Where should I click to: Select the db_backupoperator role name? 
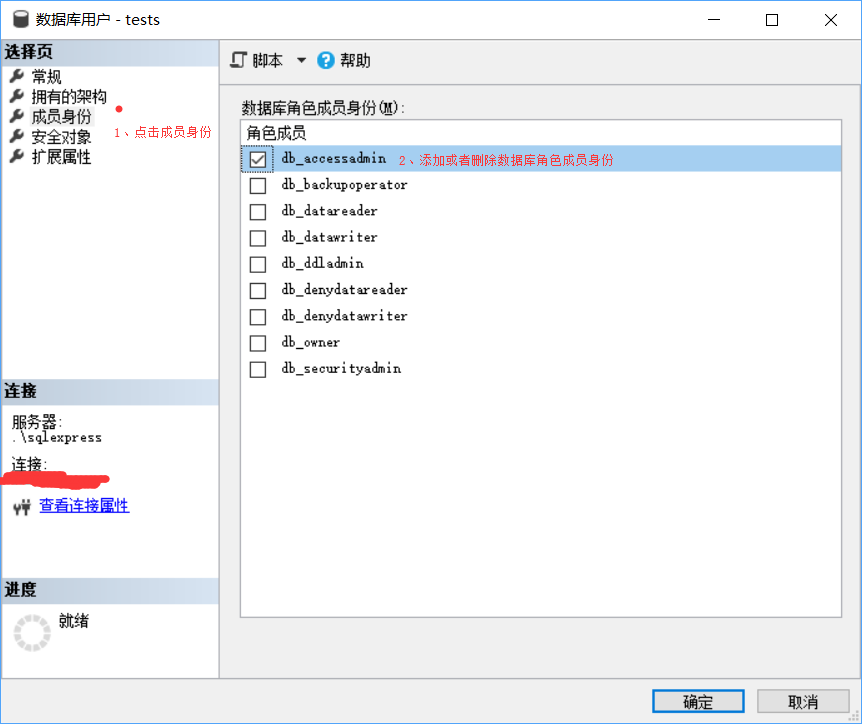pos(344,185)
